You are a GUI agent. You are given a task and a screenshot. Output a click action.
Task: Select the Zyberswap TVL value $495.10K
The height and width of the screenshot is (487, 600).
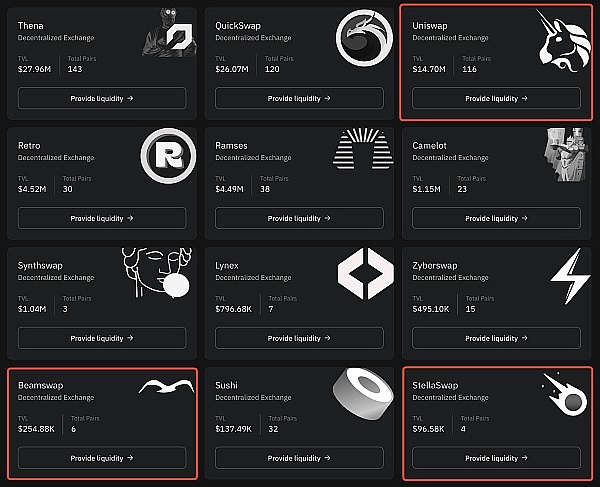point(431,307)
